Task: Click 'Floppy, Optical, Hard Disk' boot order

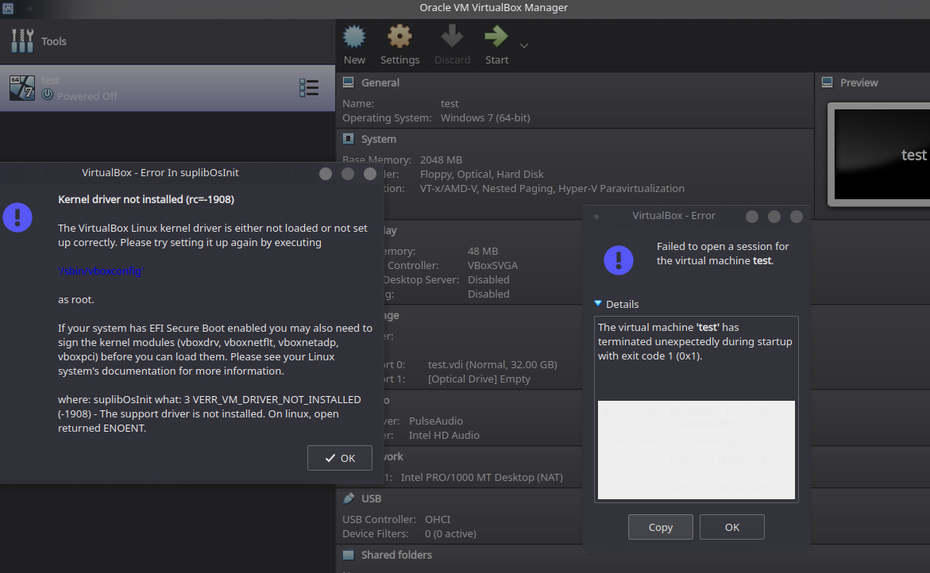Action: (482, 174)
